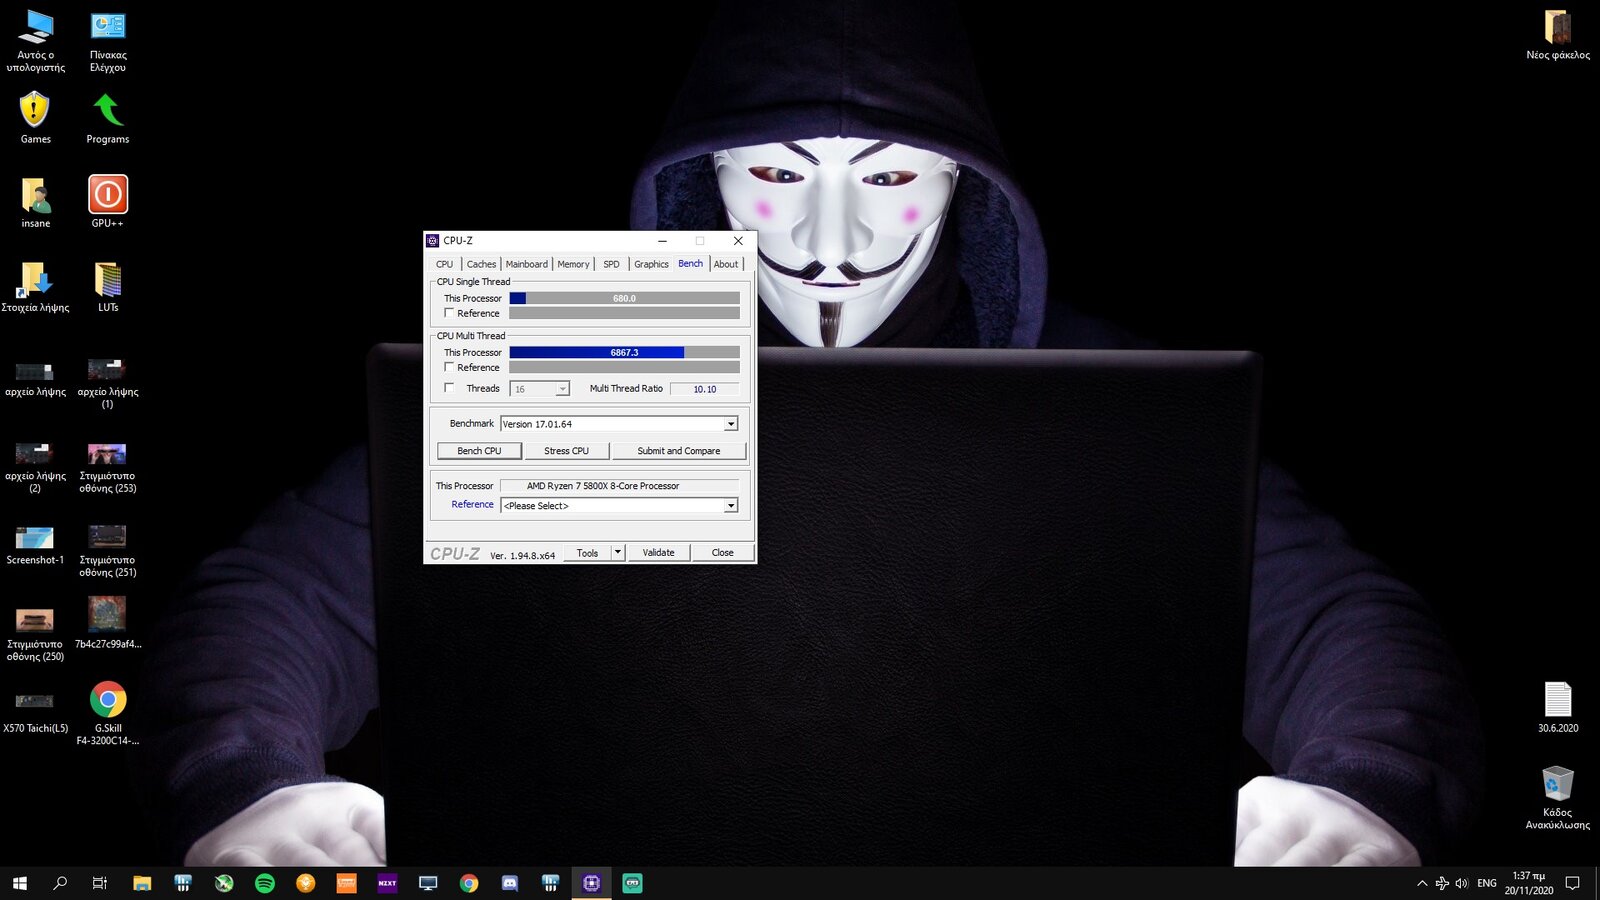This screenshot has width=1600, height=900.
Task: Open the Windows Start button
Action: coord(19,883)
